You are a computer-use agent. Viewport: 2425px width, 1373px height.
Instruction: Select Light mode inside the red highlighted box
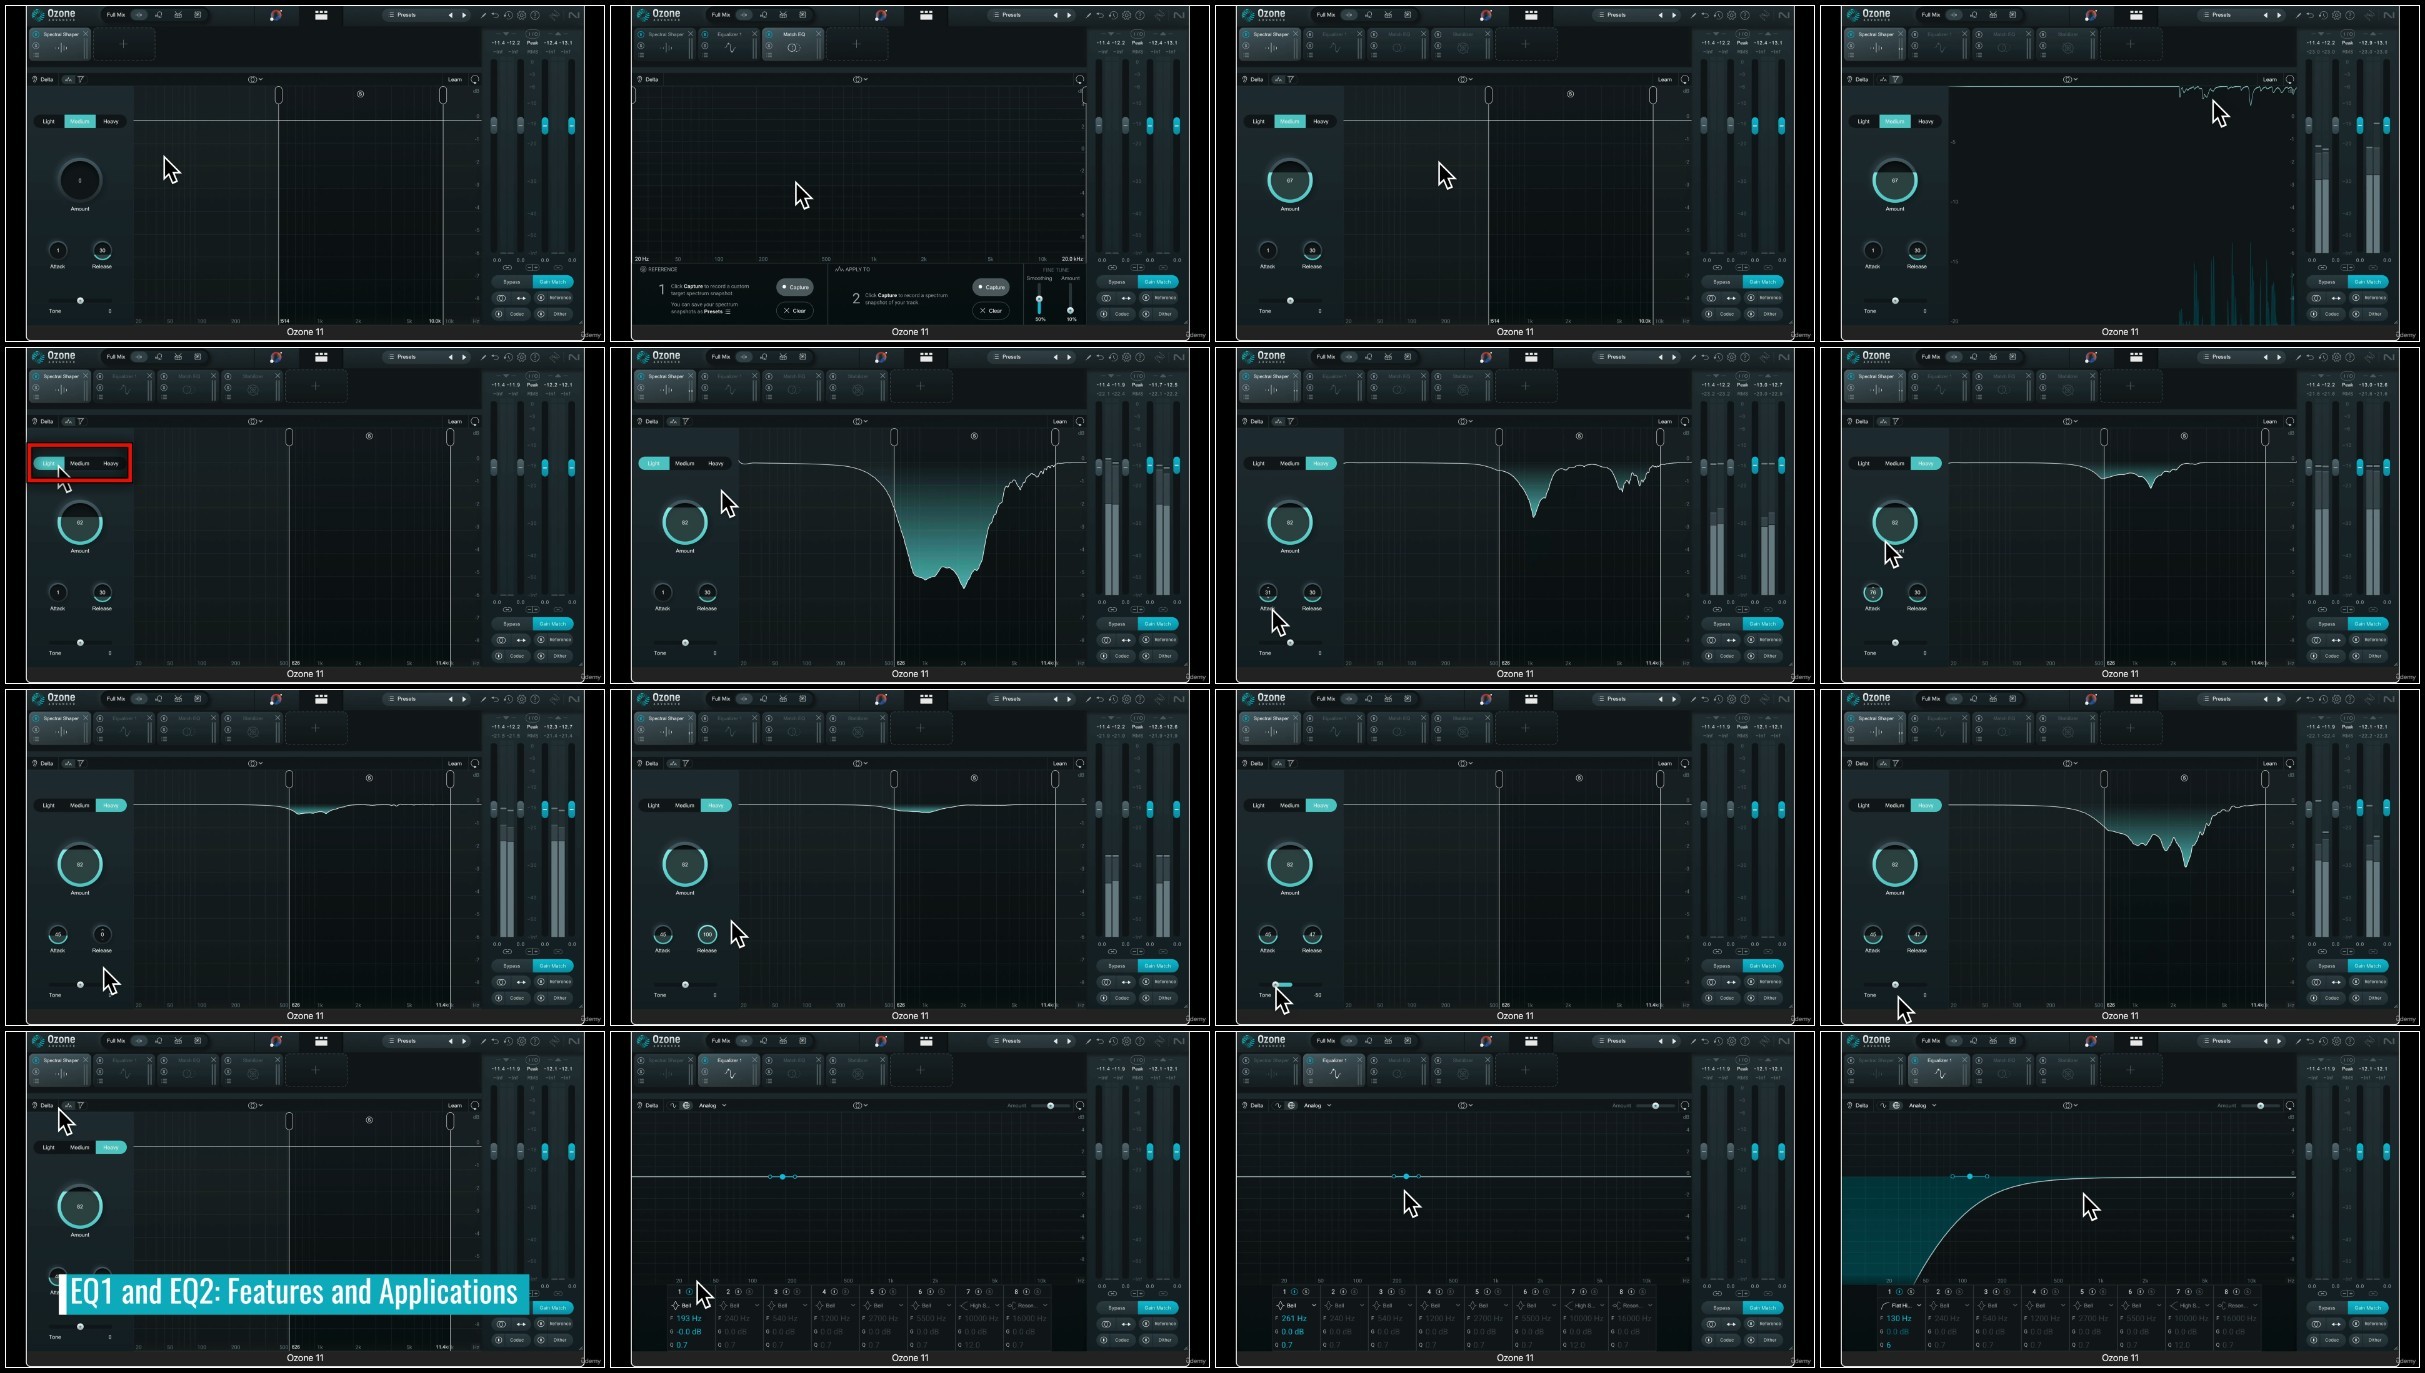(49, 463)
